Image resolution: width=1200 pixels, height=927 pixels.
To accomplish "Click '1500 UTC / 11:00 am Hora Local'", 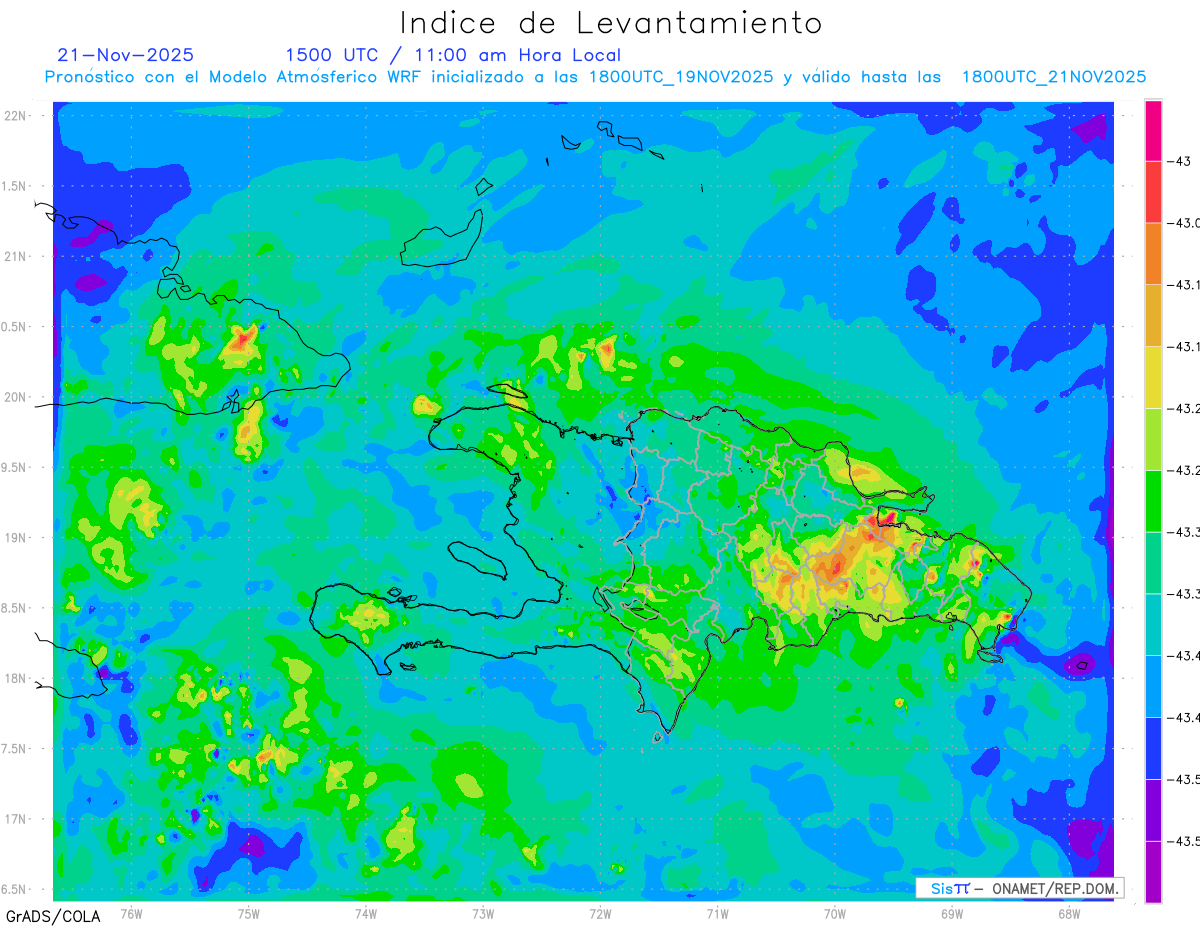I will tap(453, 55).
